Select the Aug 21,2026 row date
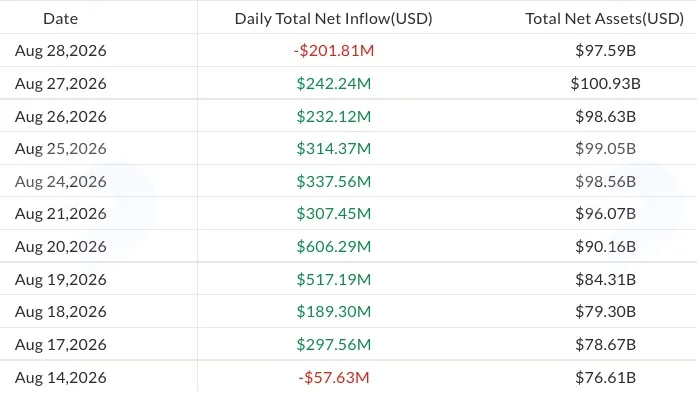The width and height of the screenshot is (697, 399). [x=60, y=214]
